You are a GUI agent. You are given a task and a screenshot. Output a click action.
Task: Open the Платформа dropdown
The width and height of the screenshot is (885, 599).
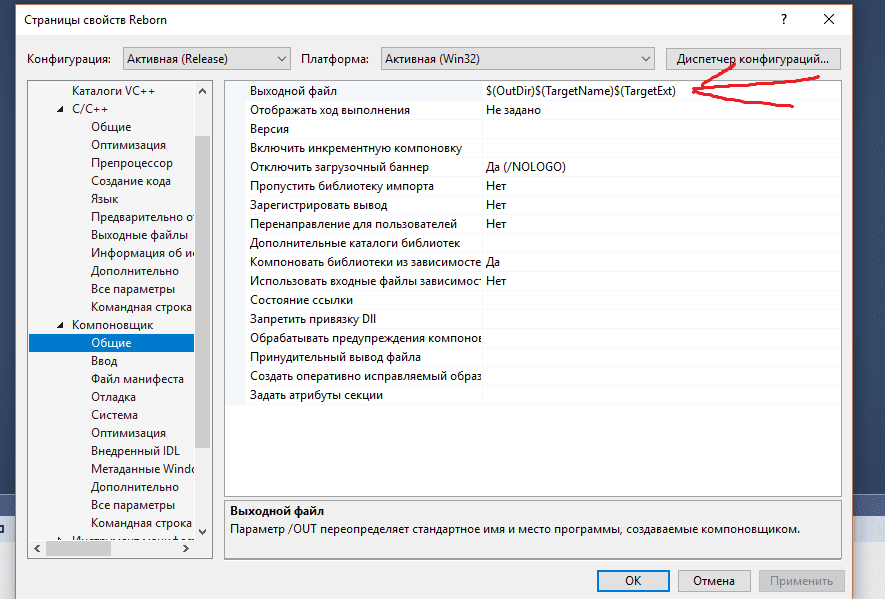click(517, 59)
